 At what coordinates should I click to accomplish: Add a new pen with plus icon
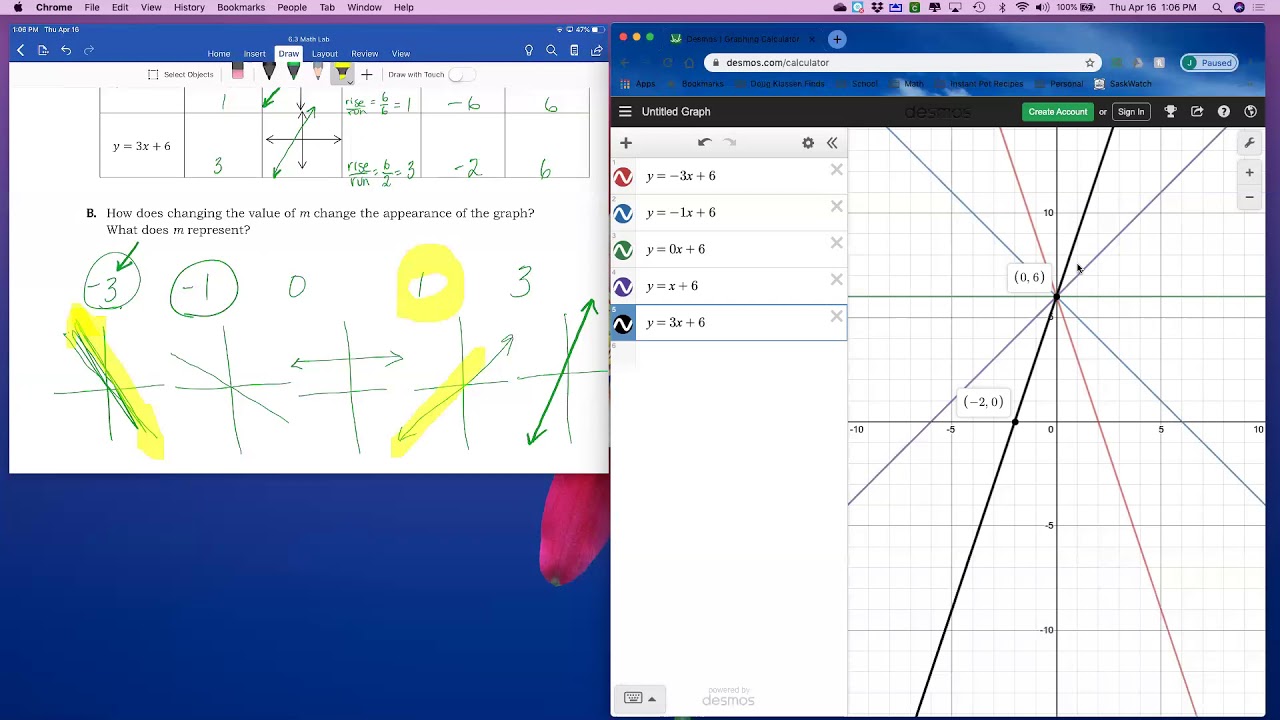(367, 74)
